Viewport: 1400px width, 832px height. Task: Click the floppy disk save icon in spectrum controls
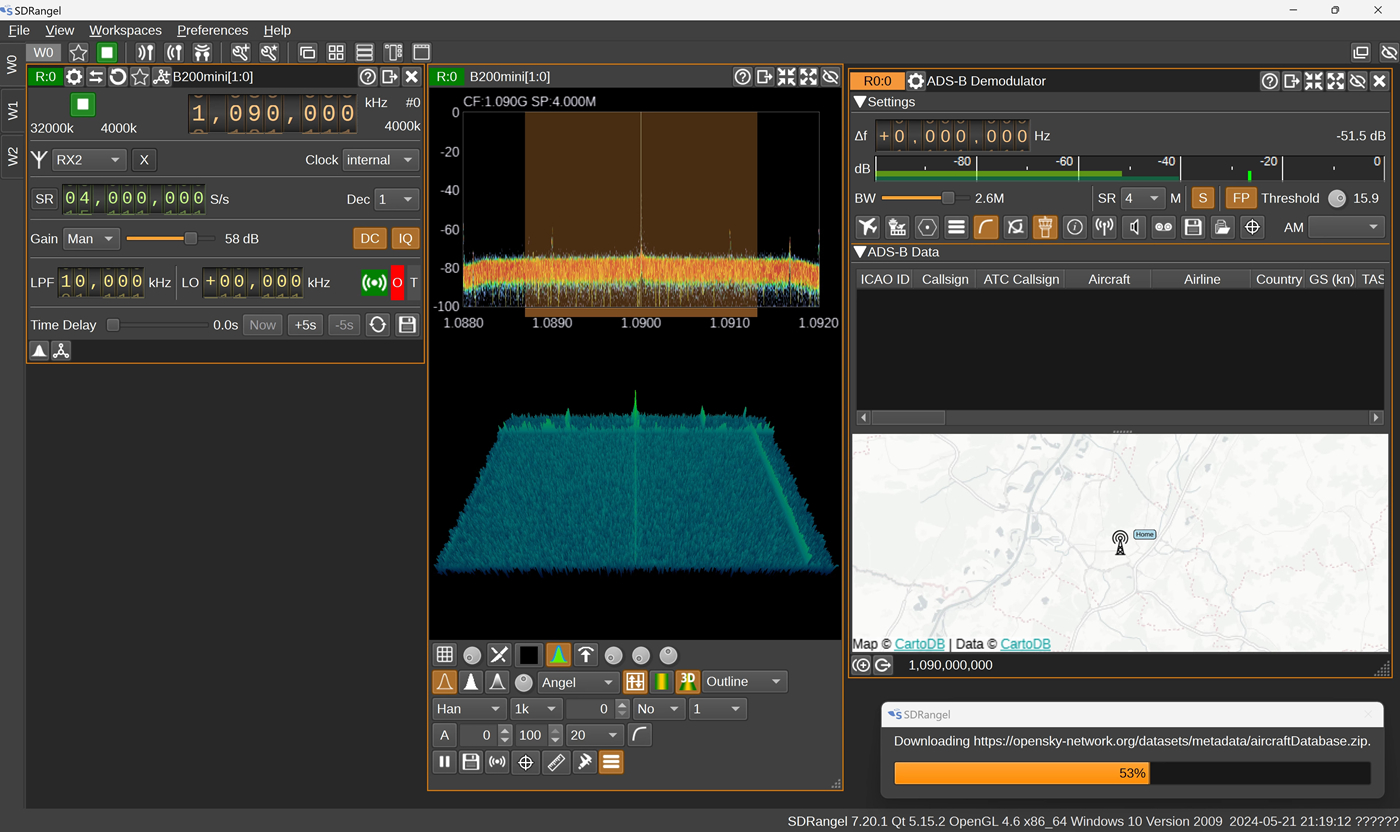[x=471, y=762]
